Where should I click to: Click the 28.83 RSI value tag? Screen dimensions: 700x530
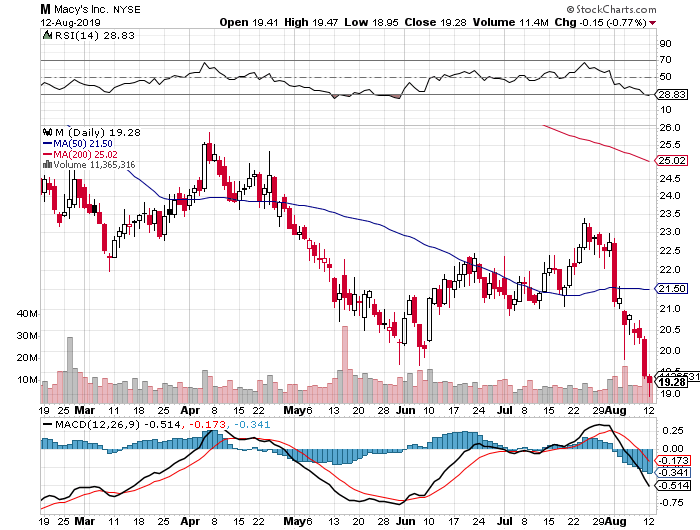tap(672, 95)
